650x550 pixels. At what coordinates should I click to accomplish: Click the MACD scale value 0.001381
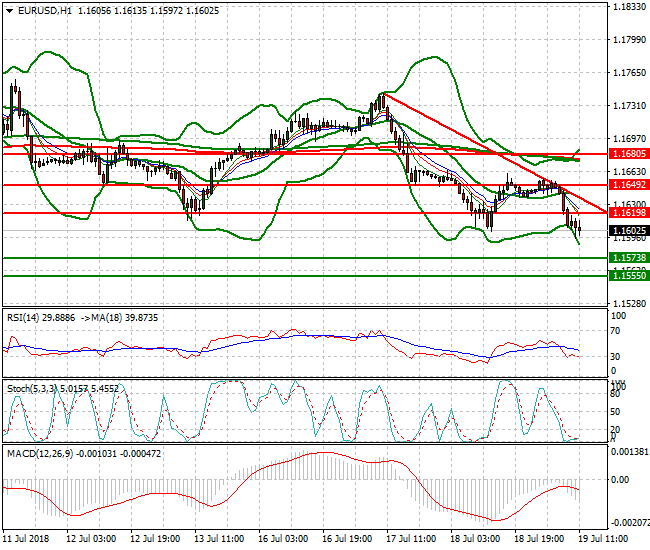coord(630,453)
